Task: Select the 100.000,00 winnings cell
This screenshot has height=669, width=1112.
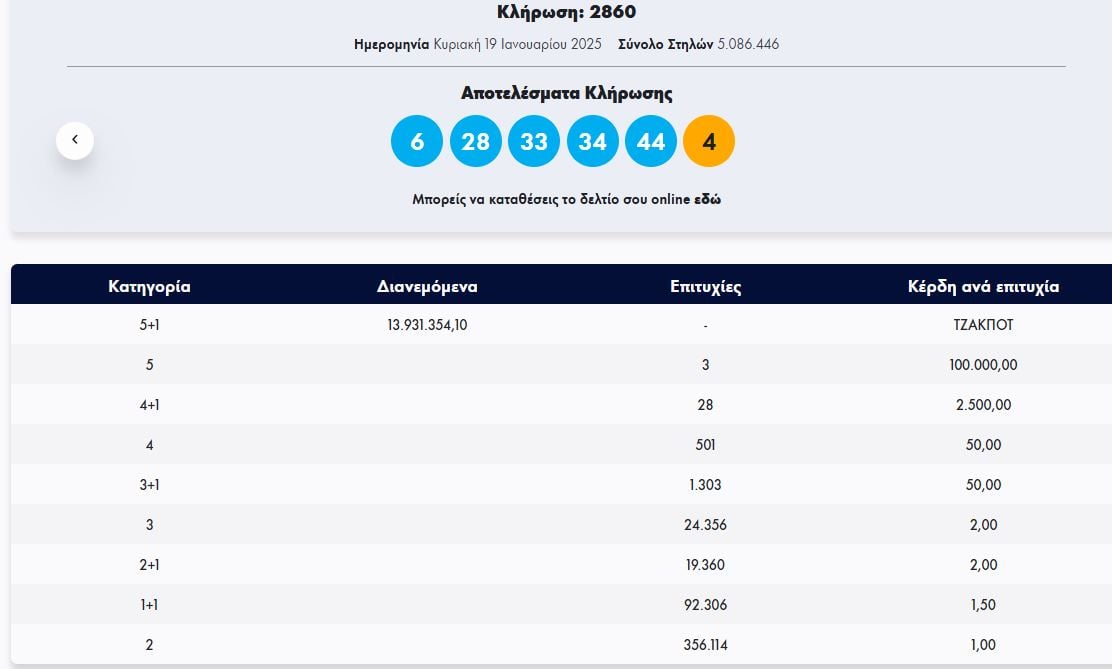Action: [x=983, y=365]
